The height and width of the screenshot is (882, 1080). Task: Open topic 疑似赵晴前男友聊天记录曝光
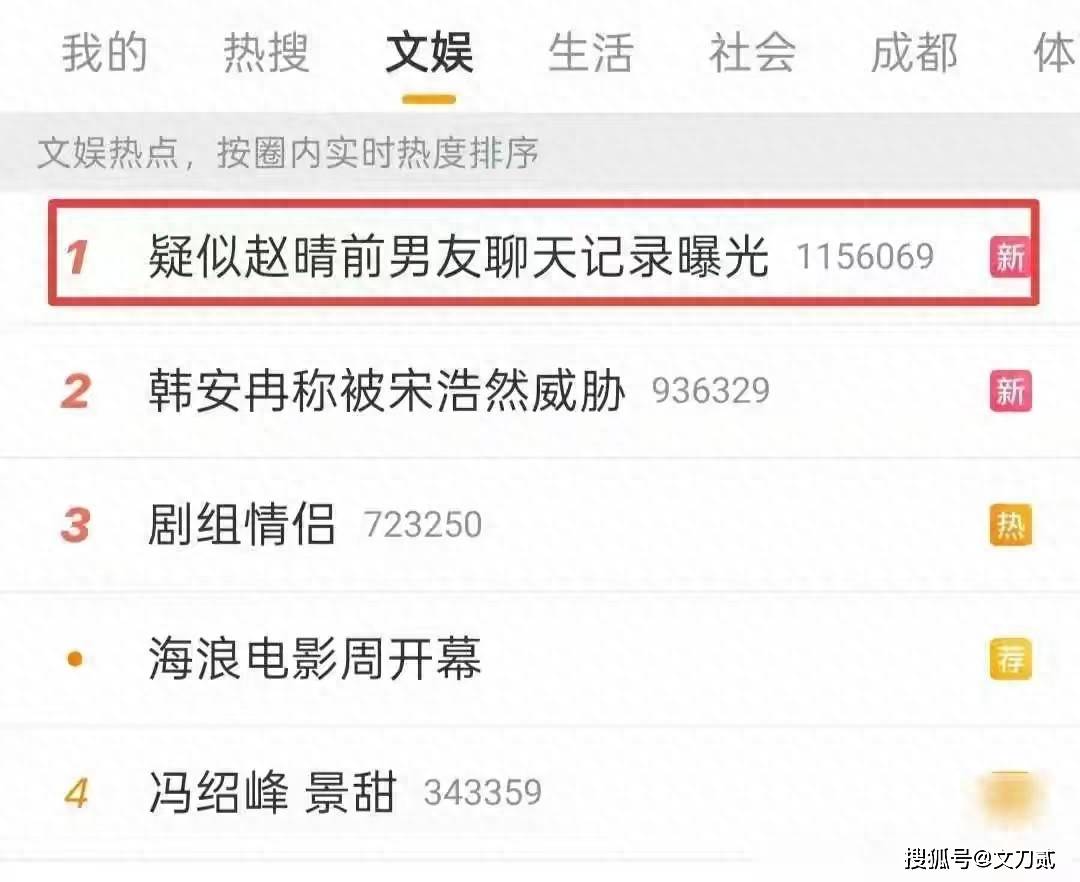459,256
